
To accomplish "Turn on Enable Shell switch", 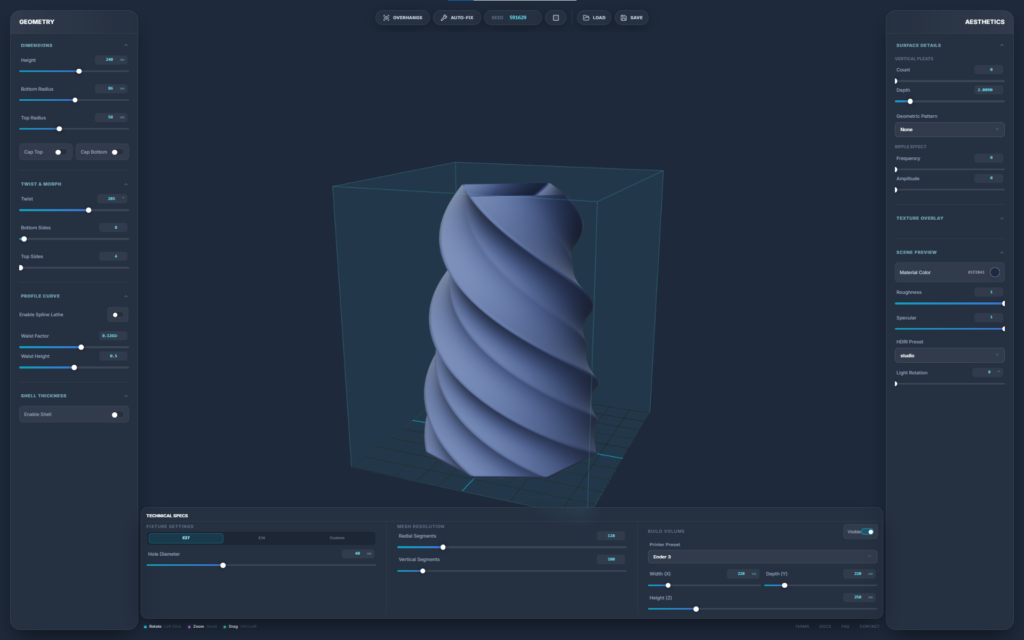I will coord(116,414).
